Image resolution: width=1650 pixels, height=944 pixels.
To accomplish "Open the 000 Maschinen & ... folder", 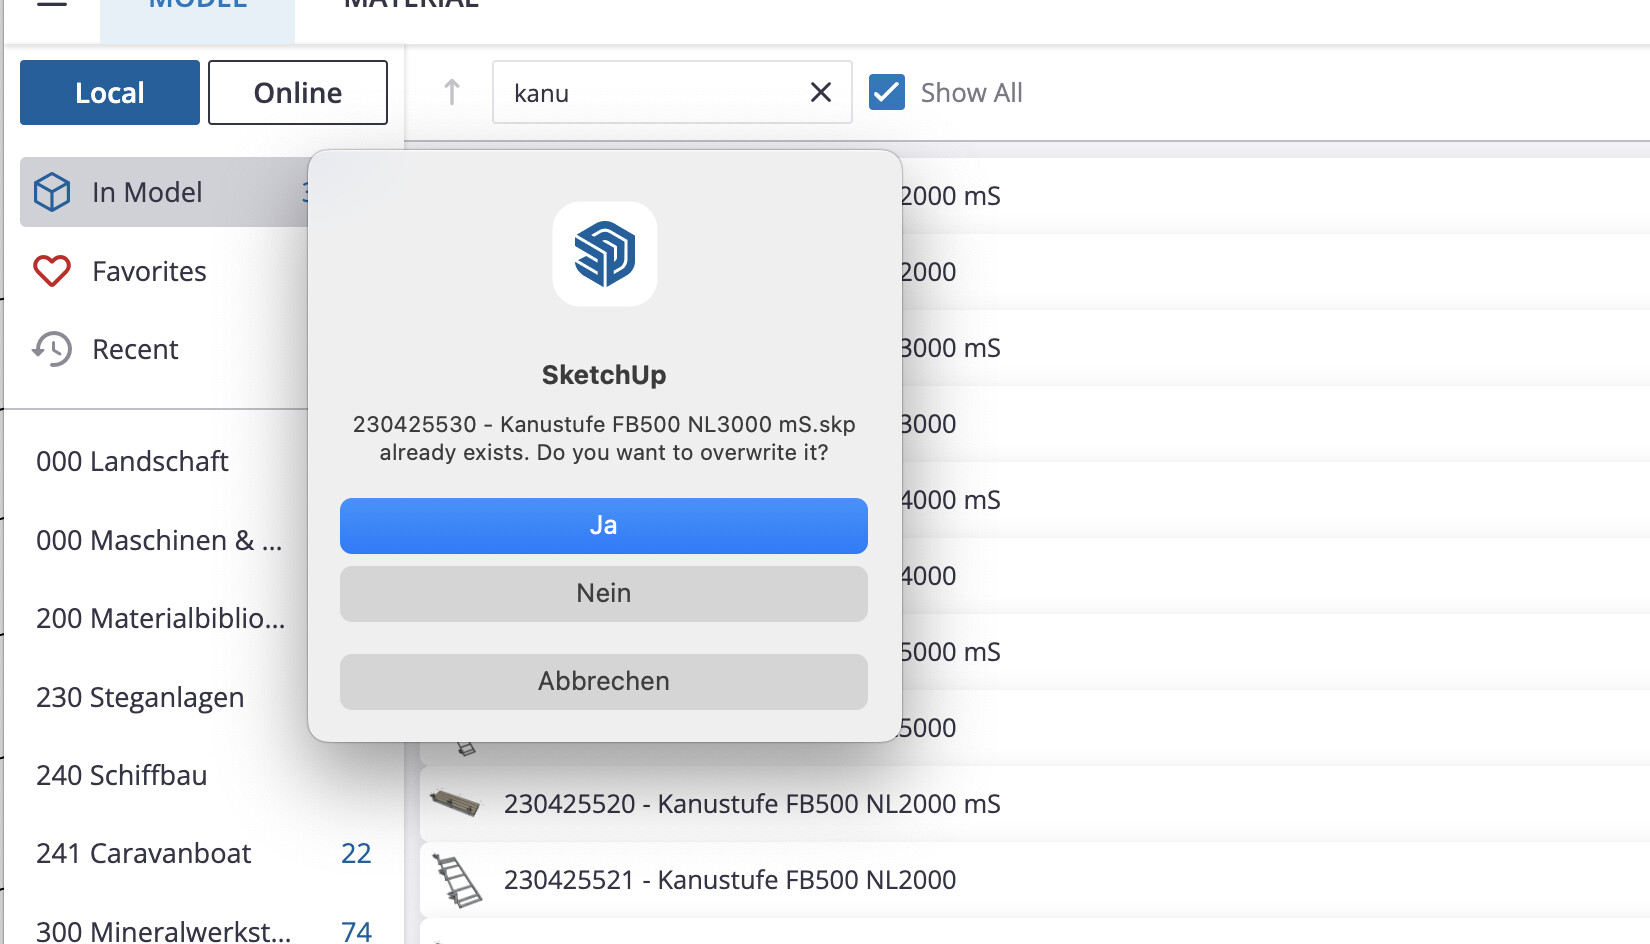I will tap(160, 541).
